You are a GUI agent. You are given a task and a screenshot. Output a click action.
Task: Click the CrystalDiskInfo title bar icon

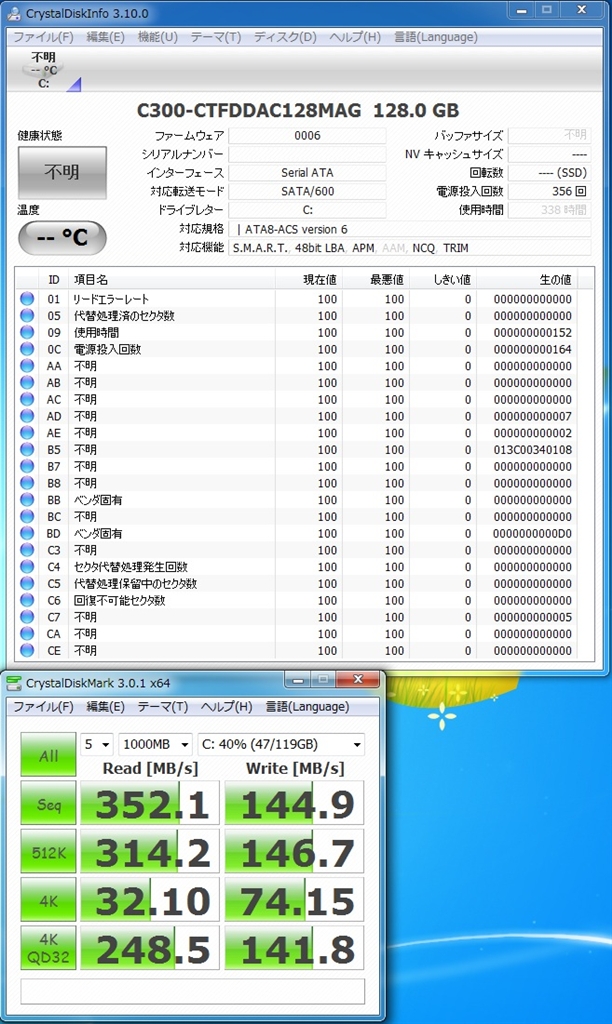(14, 13)
